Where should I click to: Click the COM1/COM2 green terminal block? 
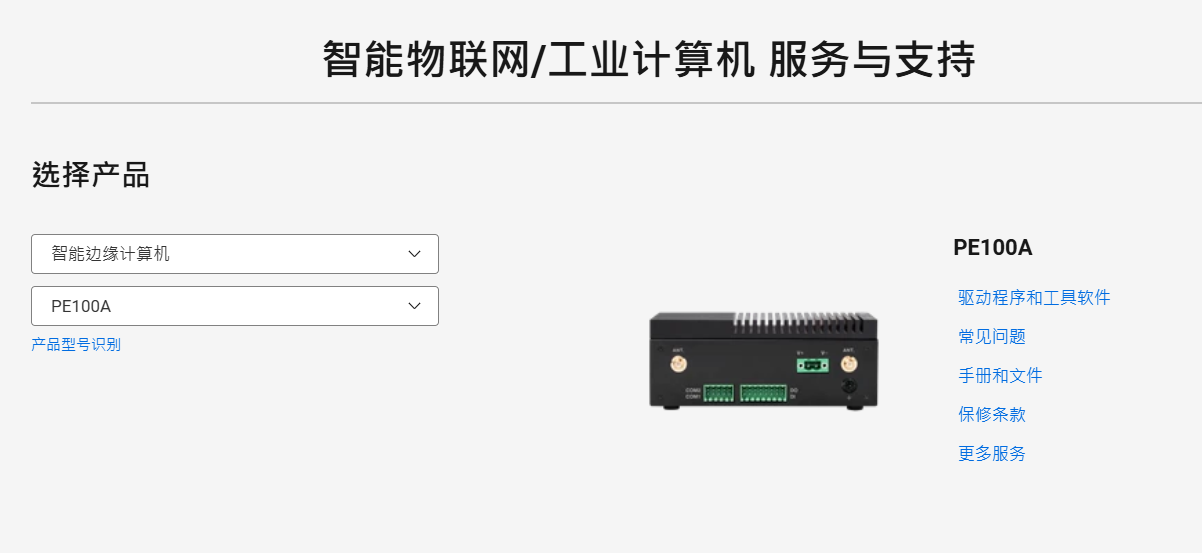point(718,393)
